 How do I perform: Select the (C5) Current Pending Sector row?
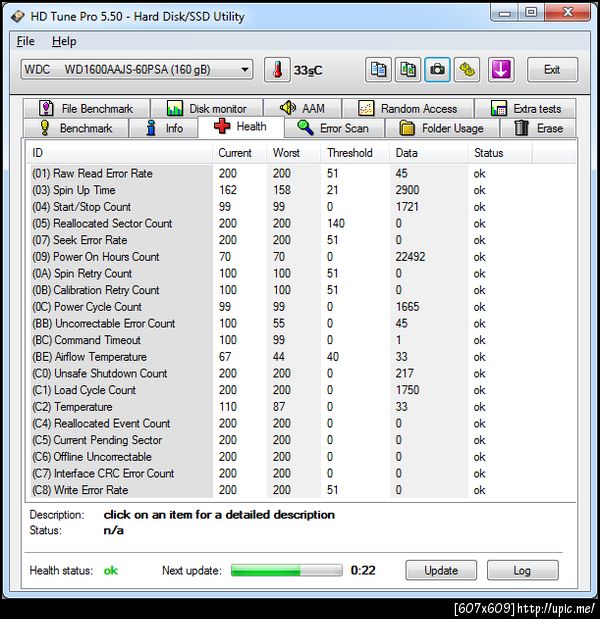pos(302,440)
